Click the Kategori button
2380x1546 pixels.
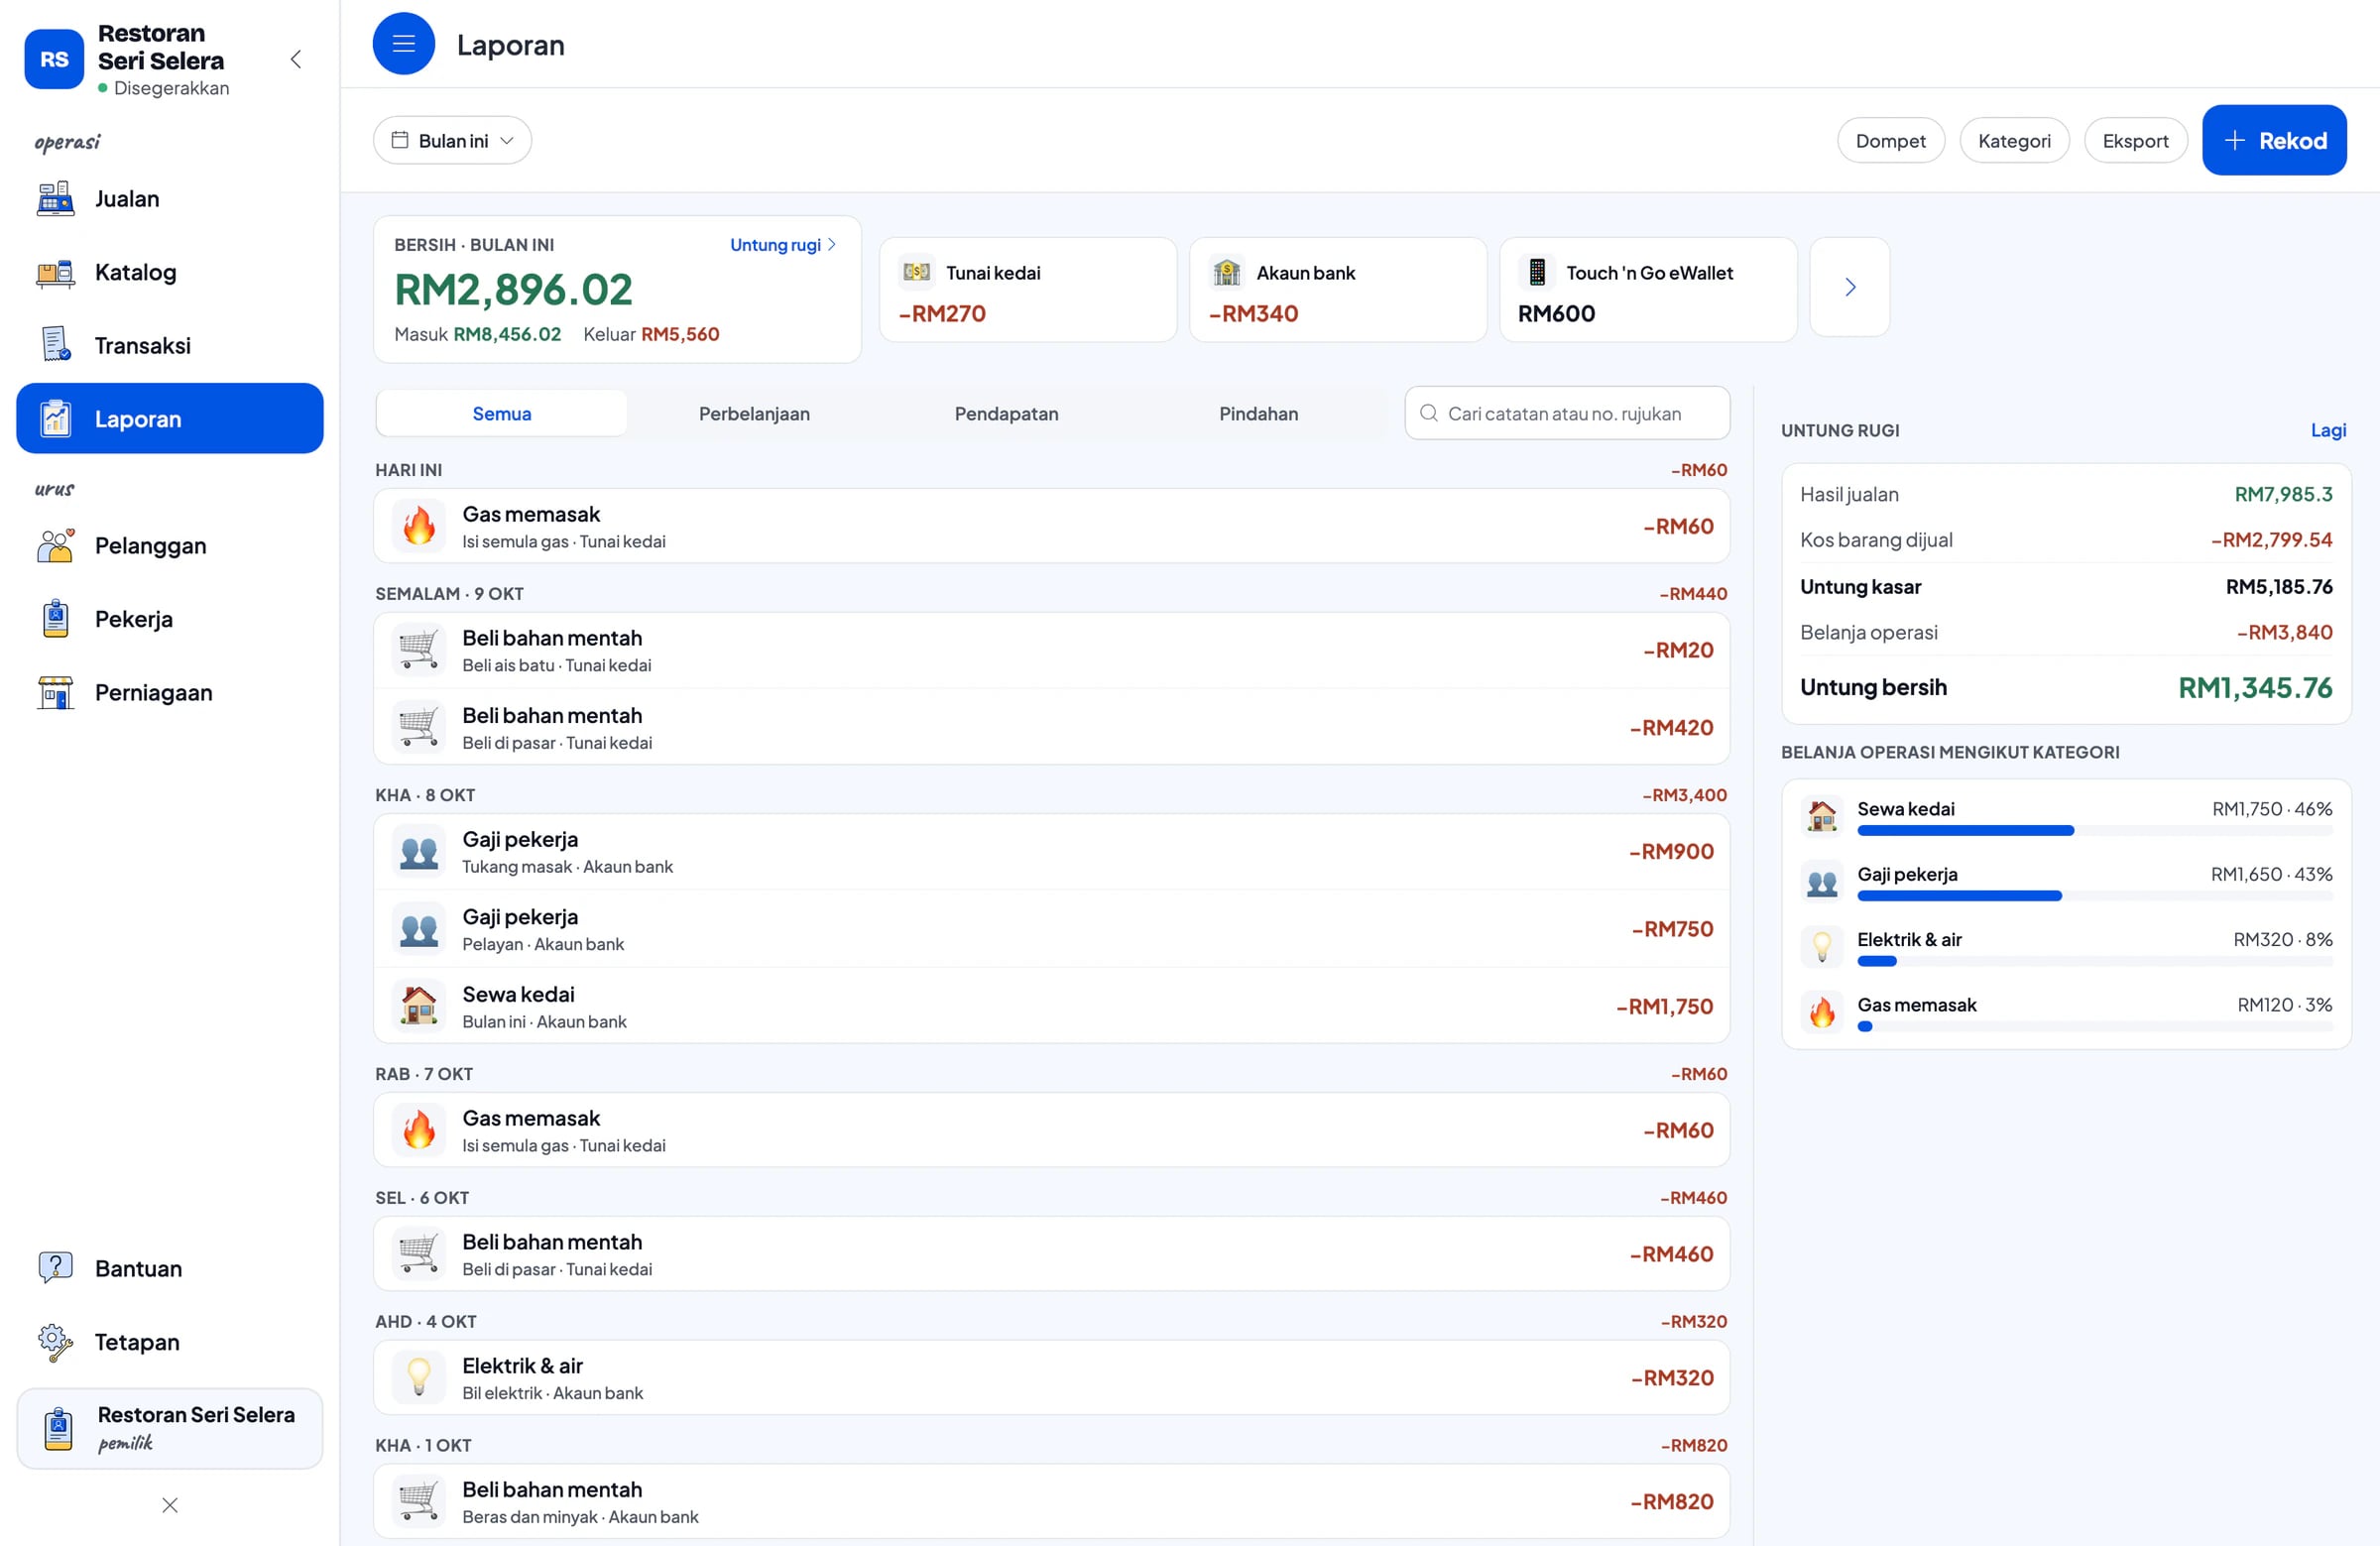point(2014,141)
